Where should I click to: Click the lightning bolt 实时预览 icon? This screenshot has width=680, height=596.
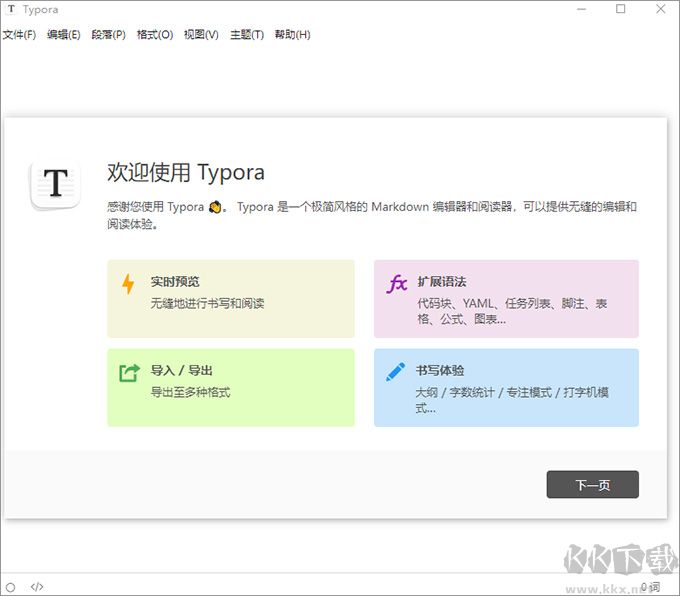tap(128, 284)
